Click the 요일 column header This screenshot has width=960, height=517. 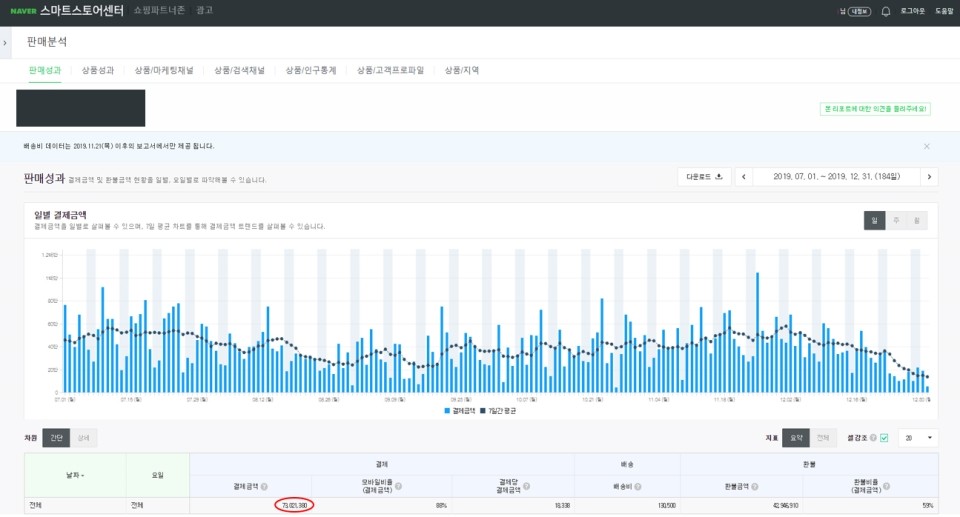click(x=157, y=475)
